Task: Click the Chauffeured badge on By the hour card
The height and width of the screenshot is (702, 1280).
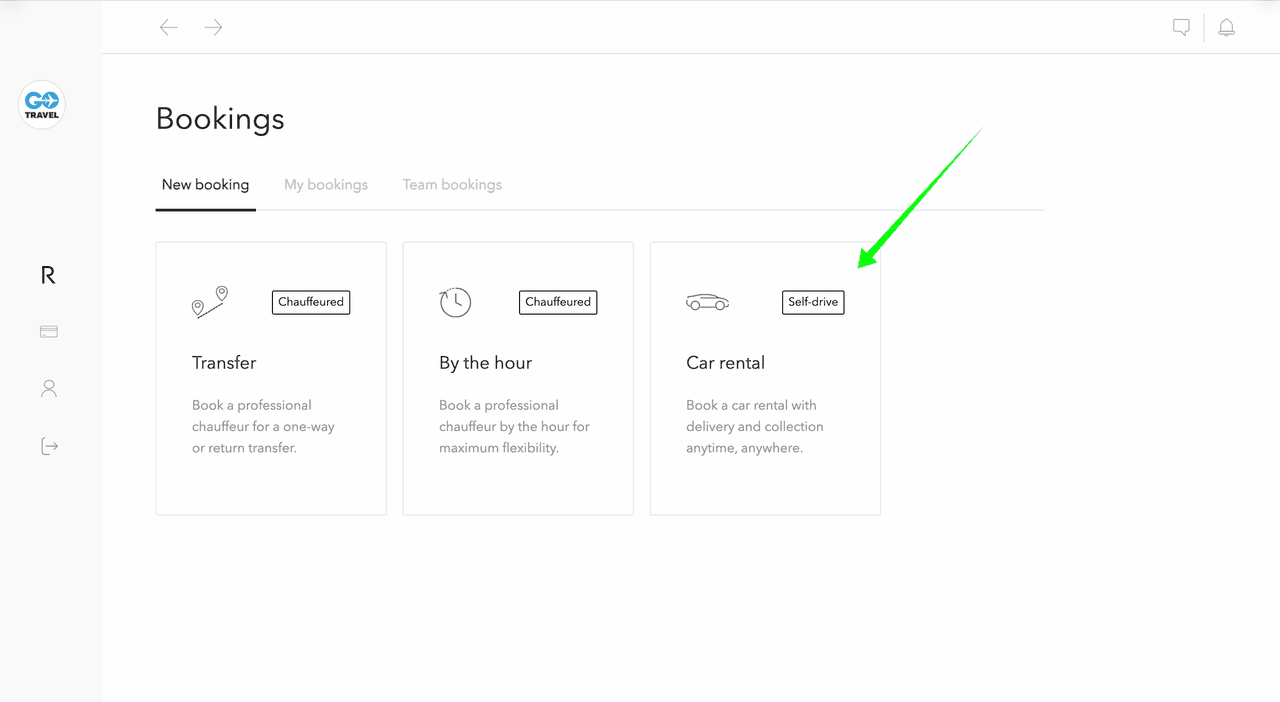Action: 558,302
